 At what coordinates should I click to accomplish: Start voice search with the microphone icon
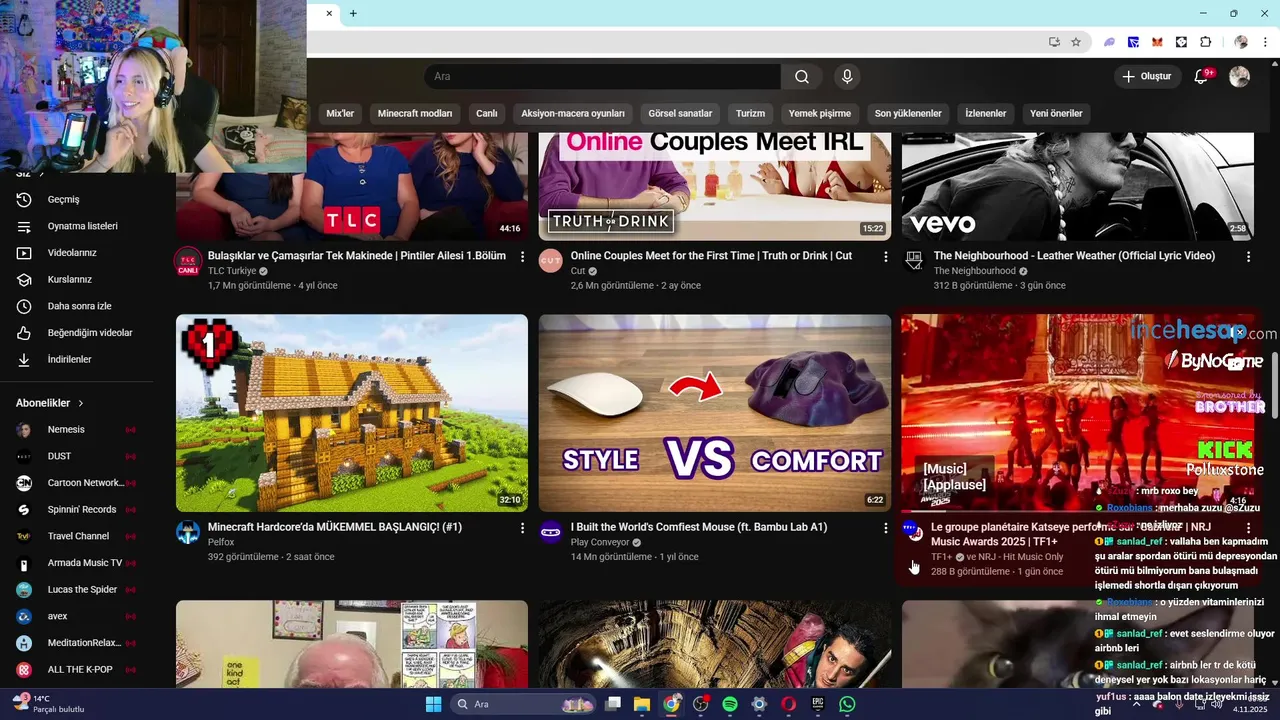[847, 77]
